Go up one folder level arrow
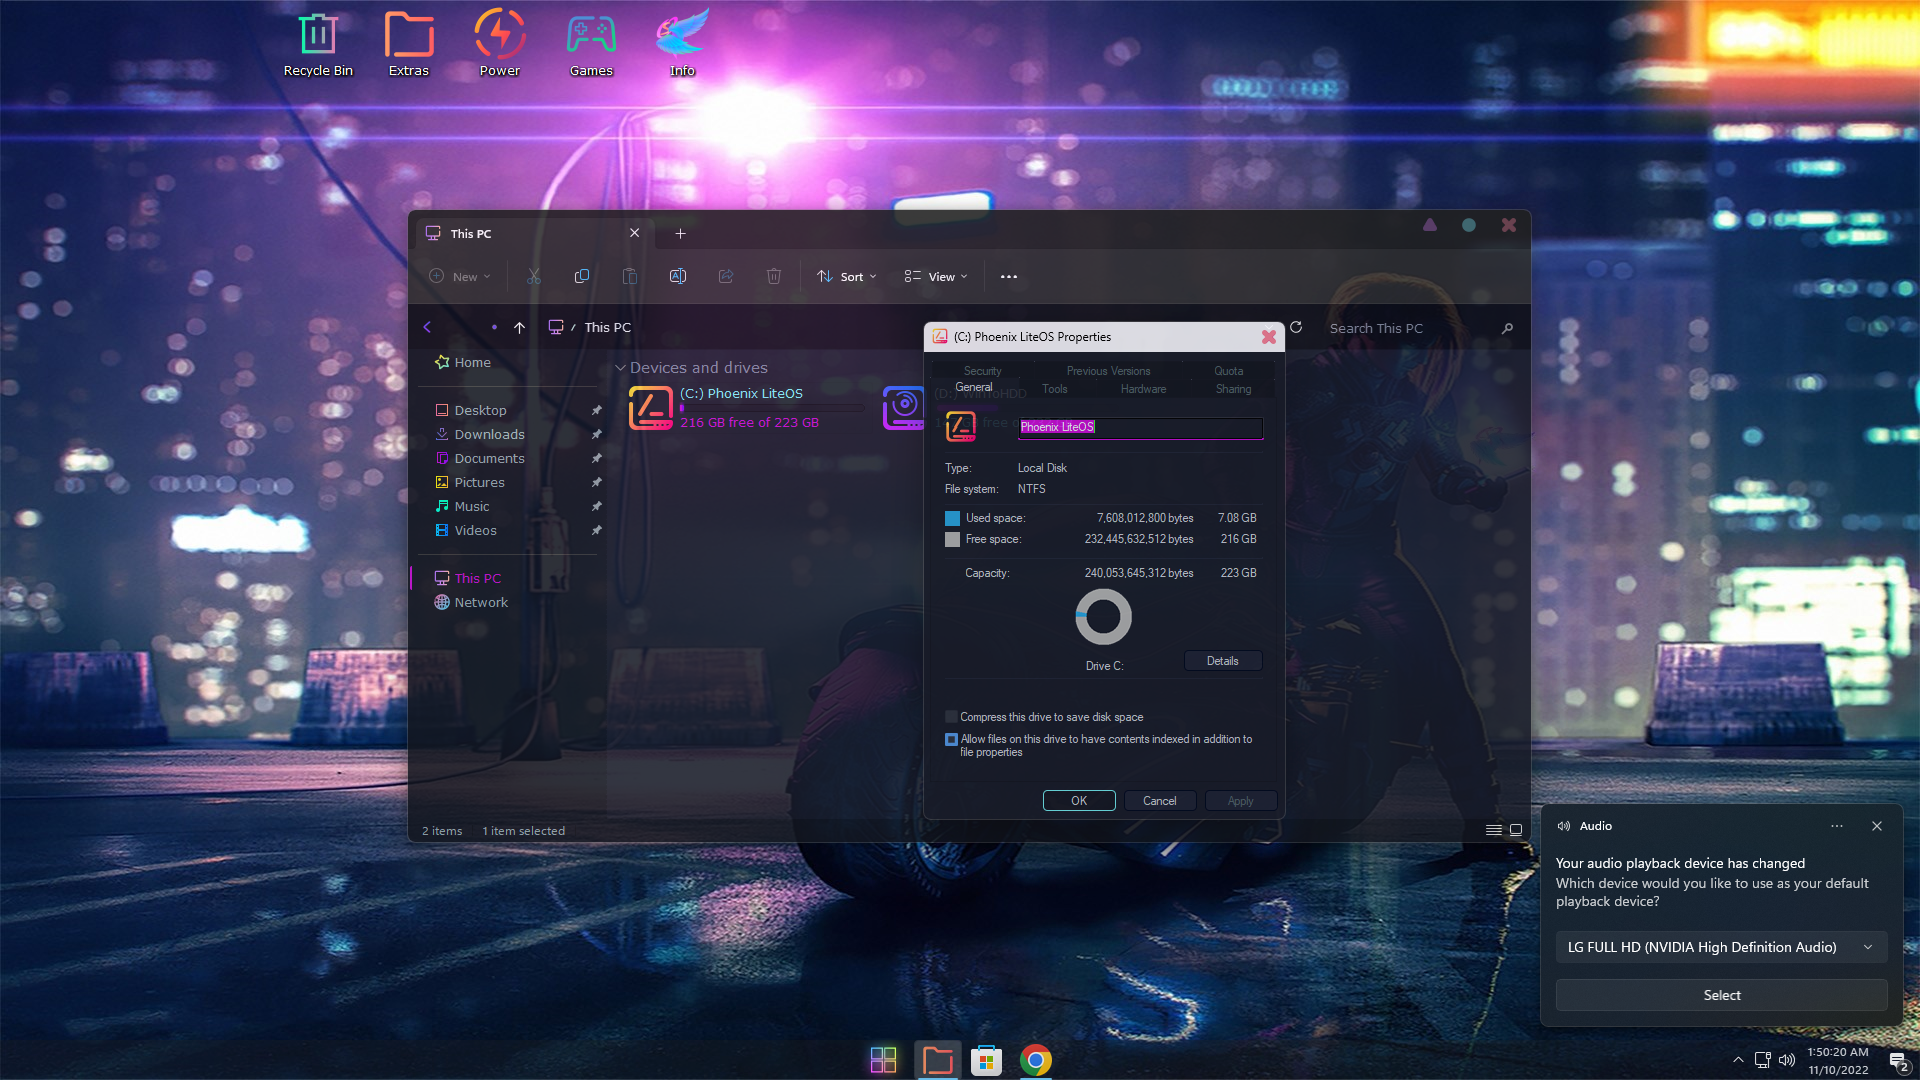Screen dimensions: 1920x1080 (x=519, y=327)
